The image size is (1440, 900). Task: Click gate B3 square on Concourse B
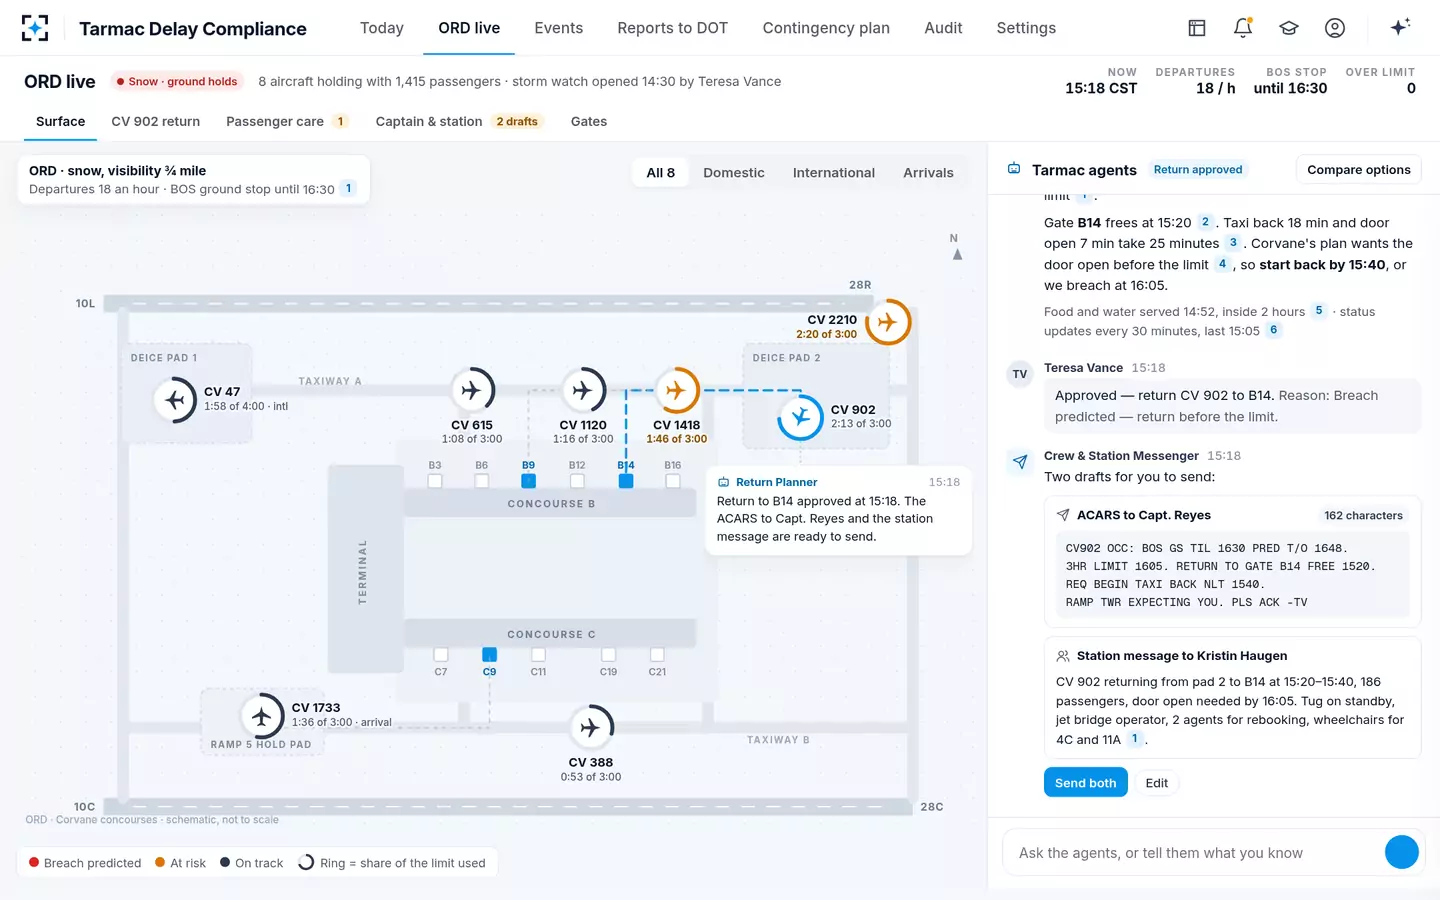tap(435, 481)
